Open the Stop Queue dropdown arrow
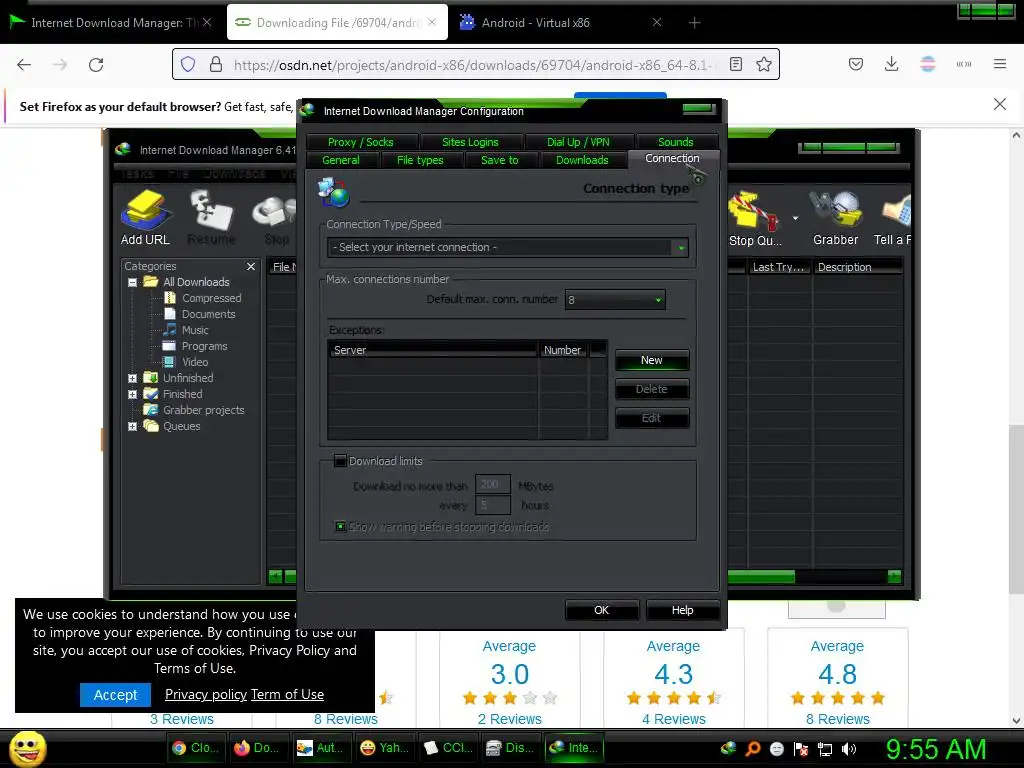 [x=795, y=218]
